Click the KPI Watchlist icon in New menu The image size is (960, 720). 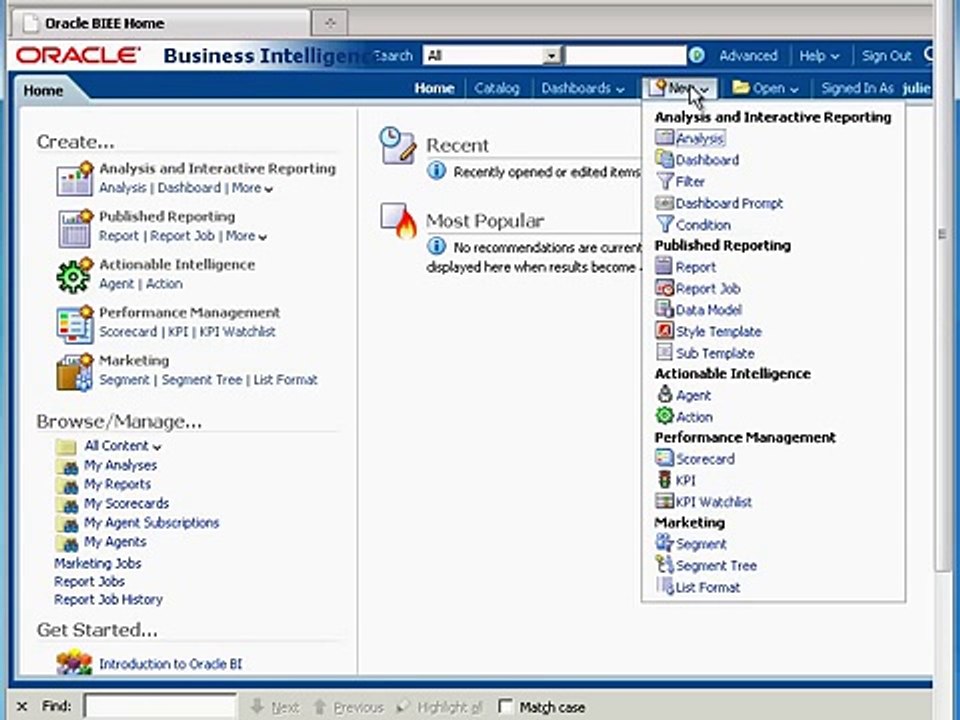pyautogui.click(x=664, y=501)
